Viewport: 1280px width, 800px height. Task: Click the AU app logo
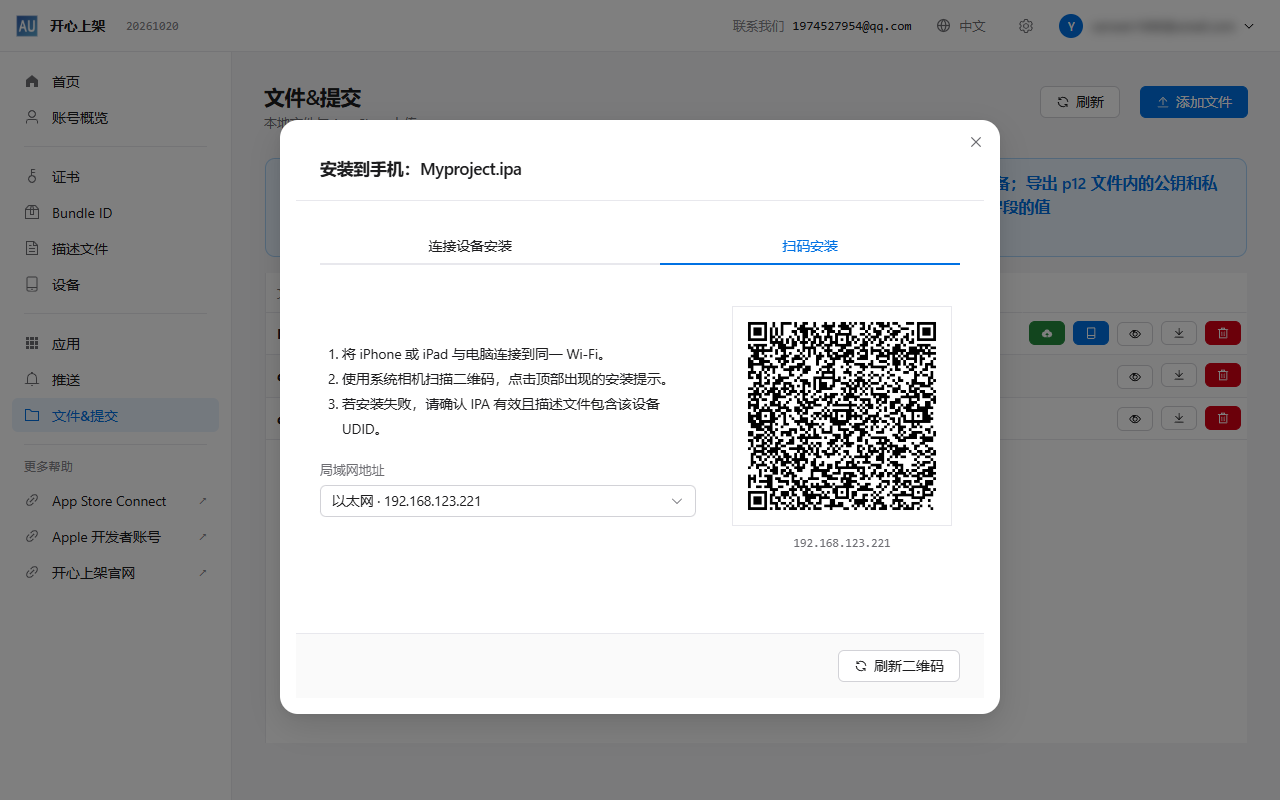pos(27,26)
